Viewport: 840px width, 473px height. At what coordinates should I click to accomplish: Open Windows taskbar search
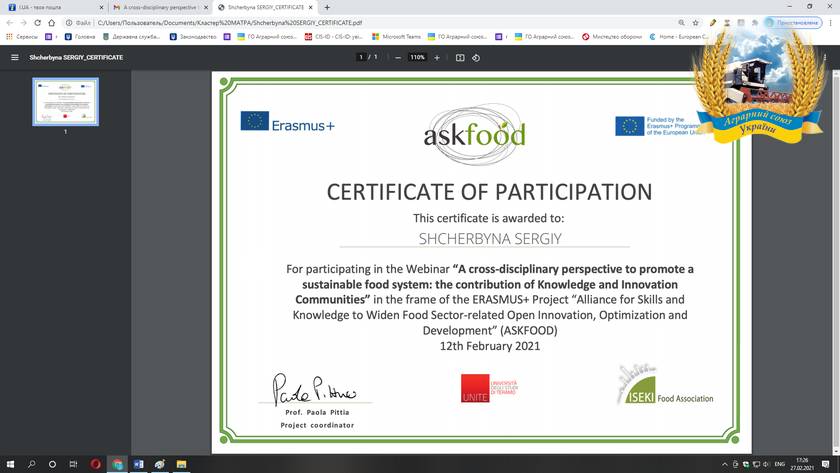[32, 464]
